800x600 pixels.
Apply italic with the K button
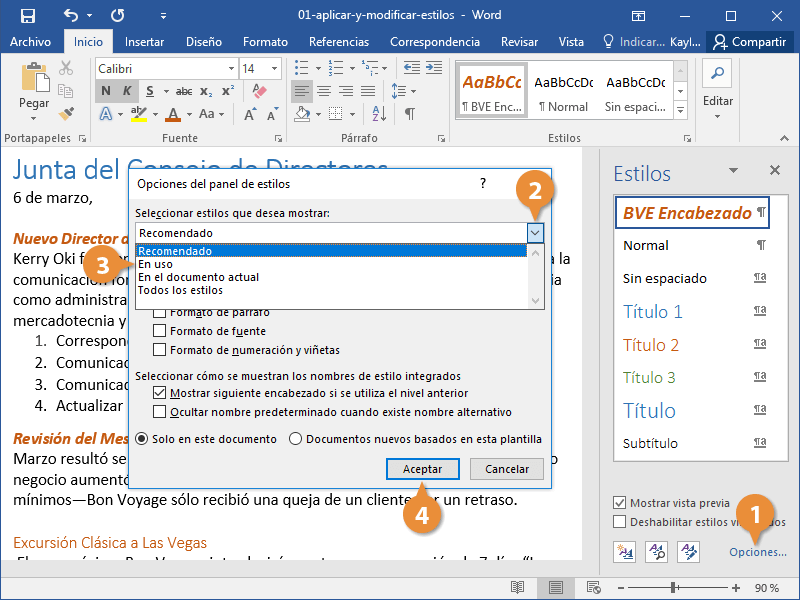coord(127,91)
